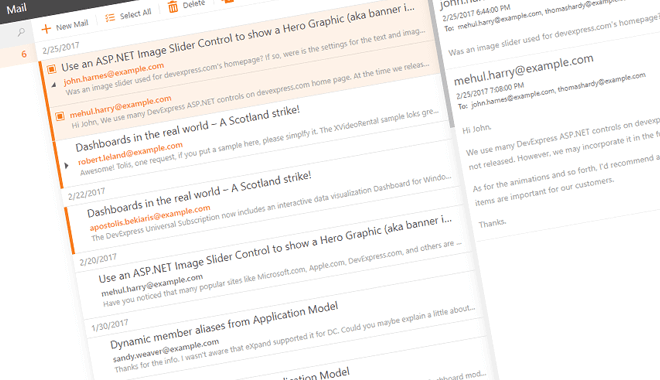Click the partly visible orange icon after Delete

pyautogui.click(x=228, y=1)
